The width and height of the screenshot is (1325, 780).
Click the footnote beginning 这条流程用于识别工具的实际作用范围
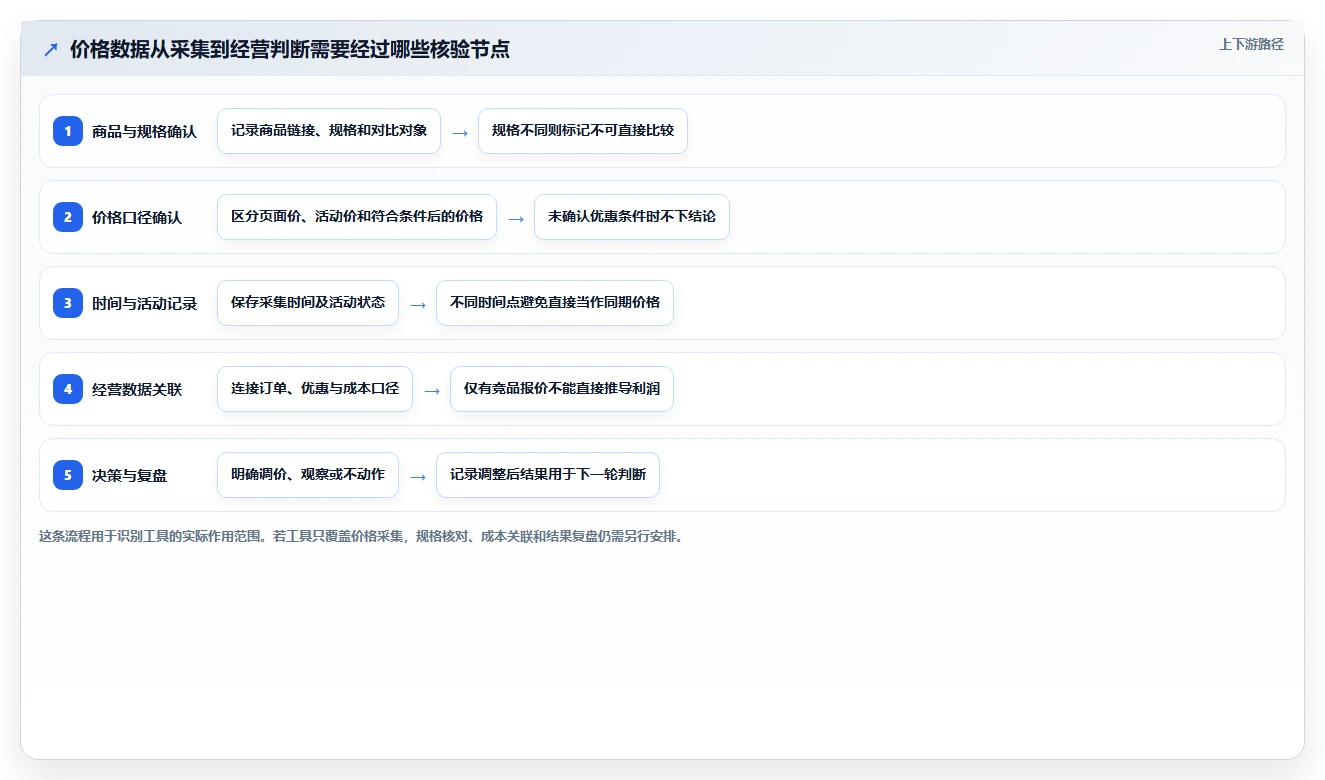coord(361,536)
